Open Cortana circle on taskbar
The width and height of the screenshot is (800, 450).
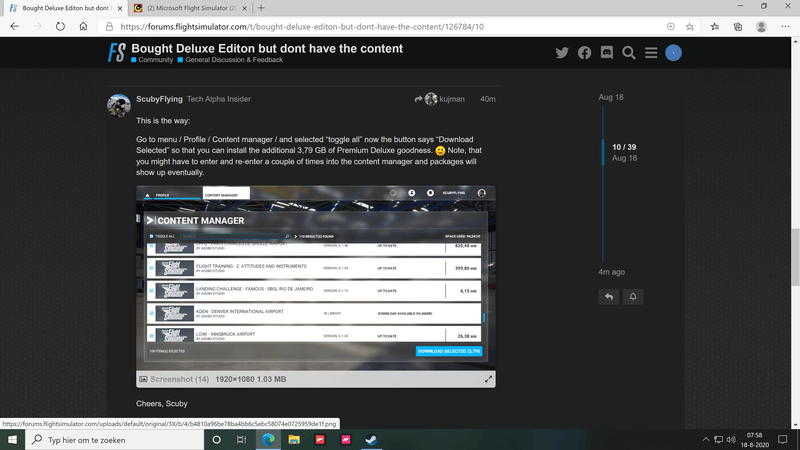(216, 440)
